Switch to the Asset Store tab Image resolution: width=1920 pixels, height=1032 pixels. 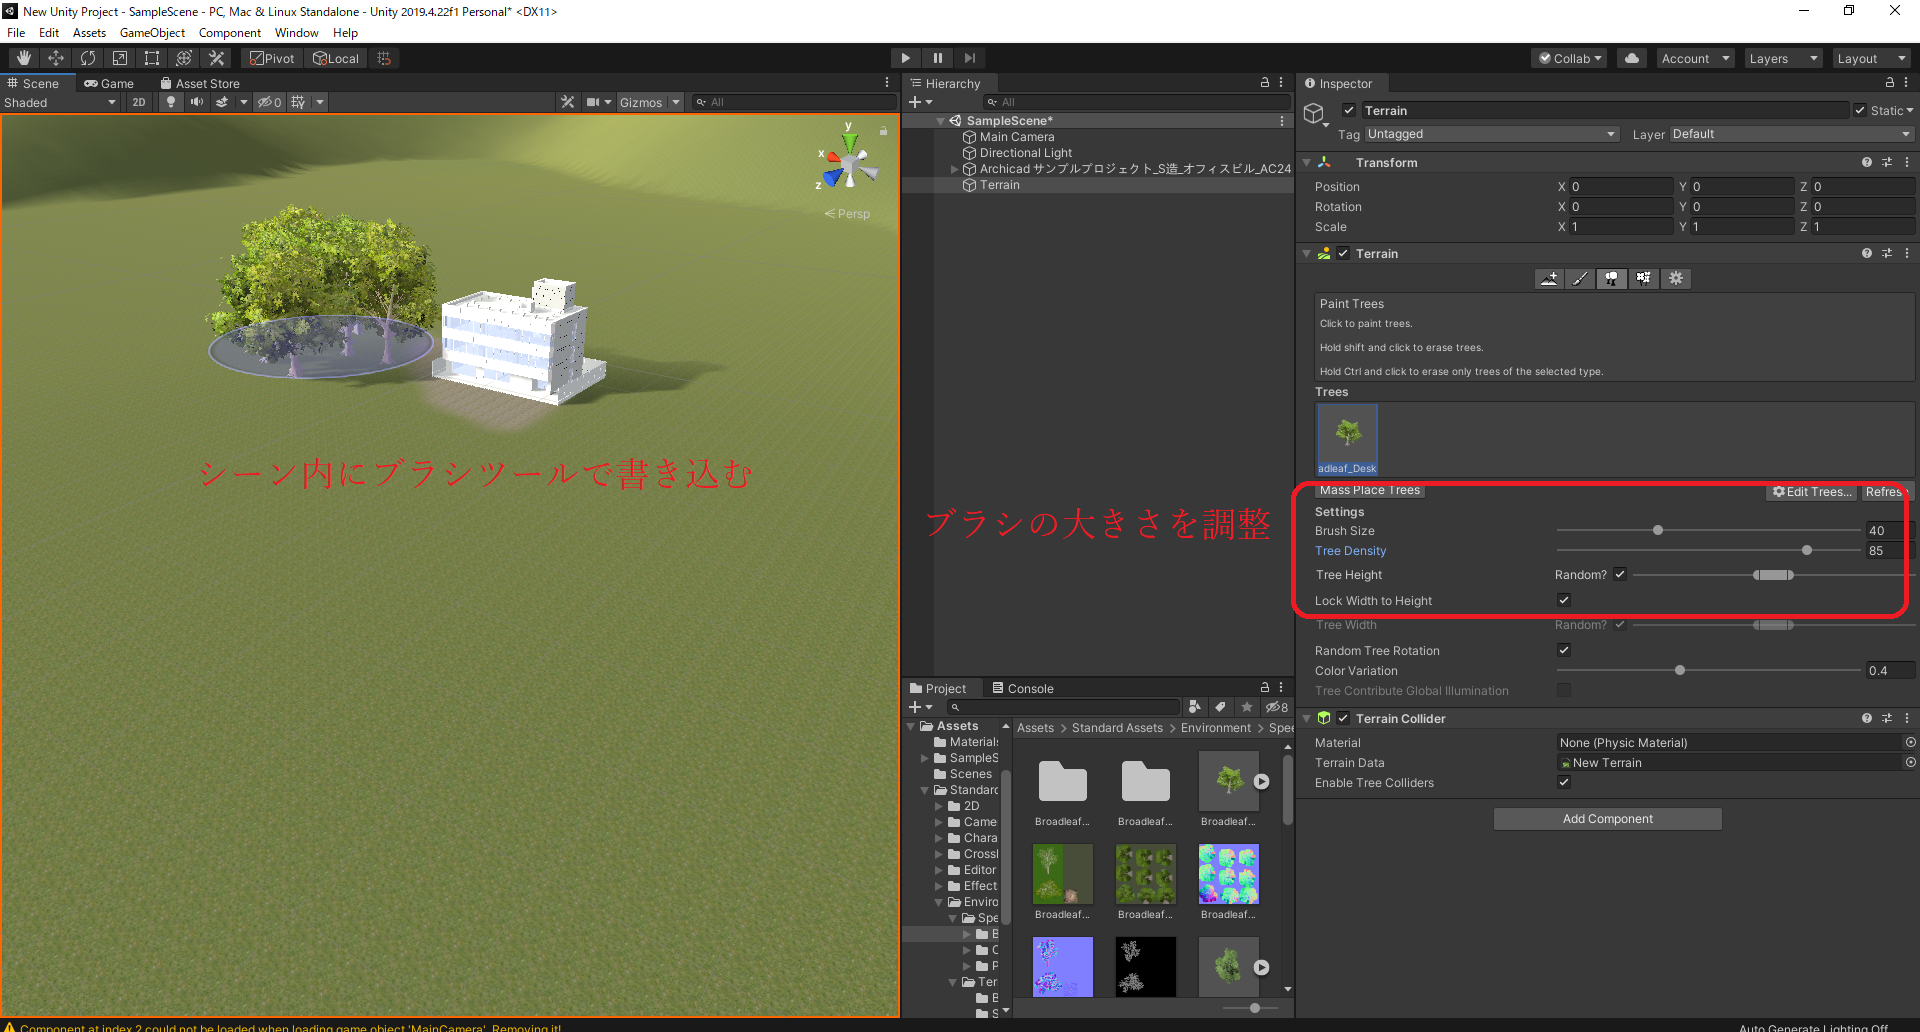pos(200,84)
